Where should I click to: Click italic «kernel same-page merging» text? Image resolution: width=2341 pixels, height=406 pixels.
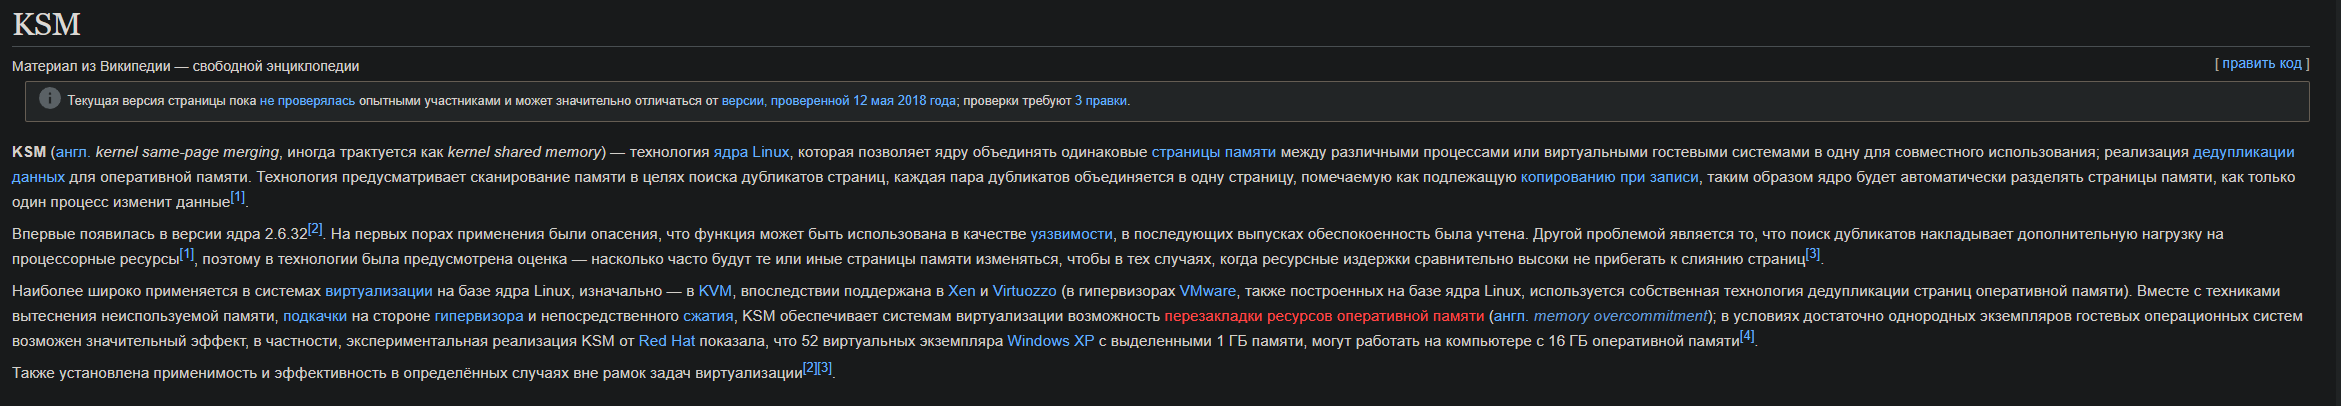click(187, 152)
